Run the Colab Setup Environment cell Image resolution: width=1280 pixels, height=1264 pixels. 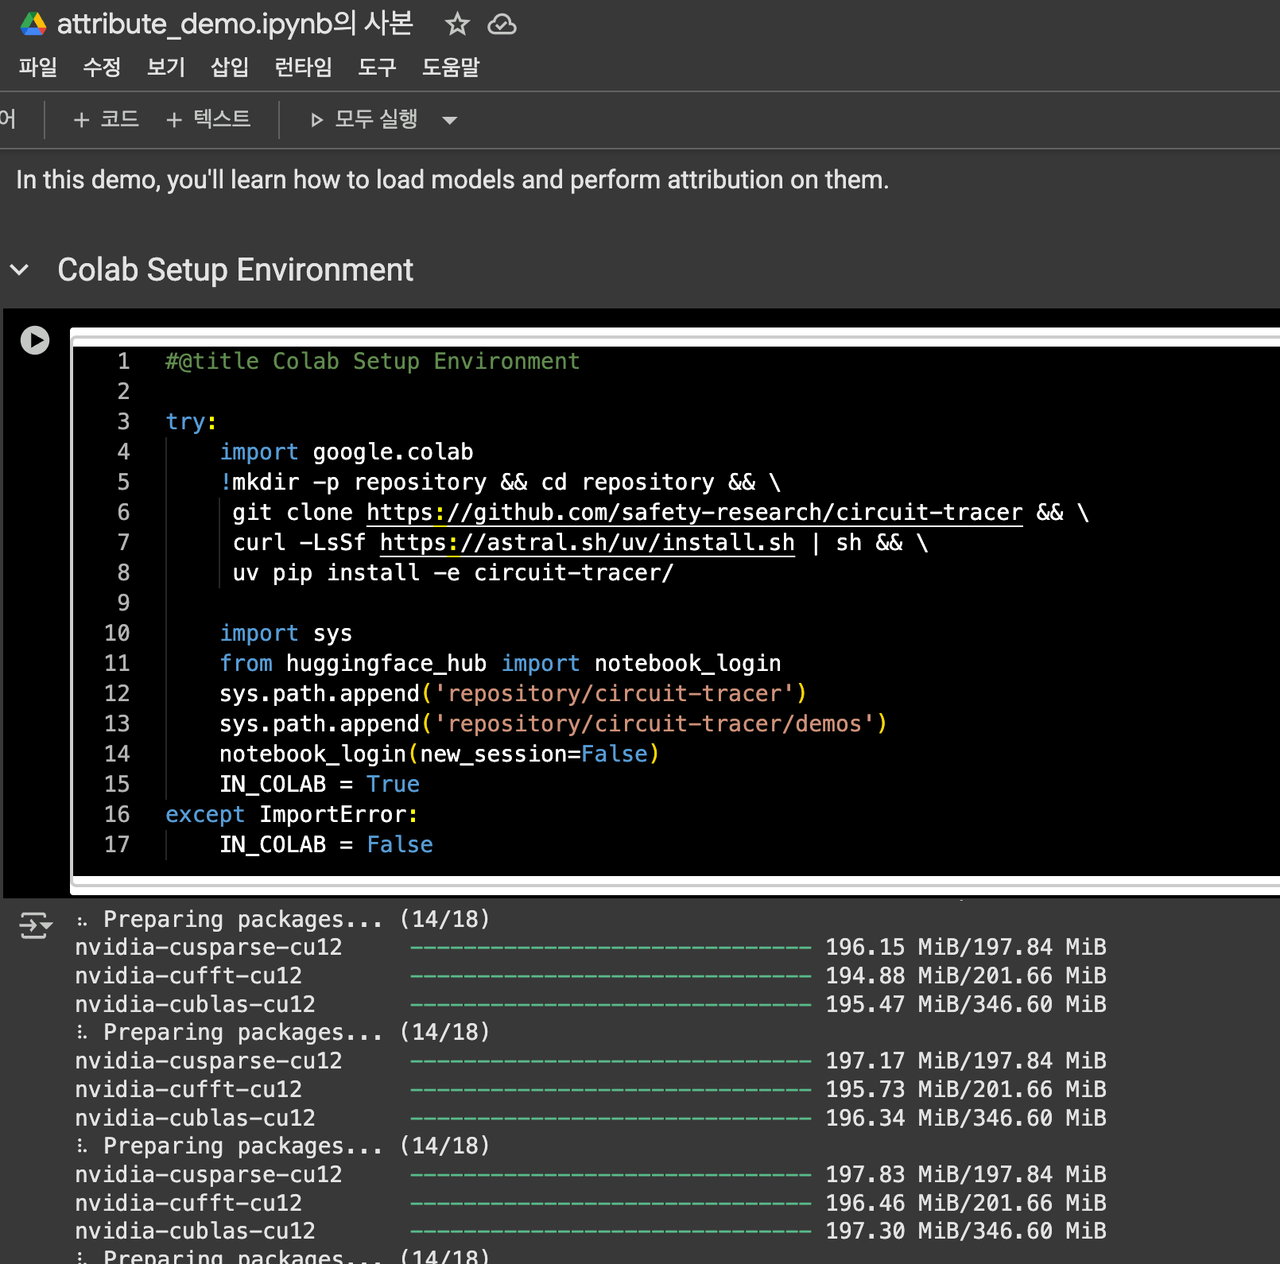(x=35, y=340)
